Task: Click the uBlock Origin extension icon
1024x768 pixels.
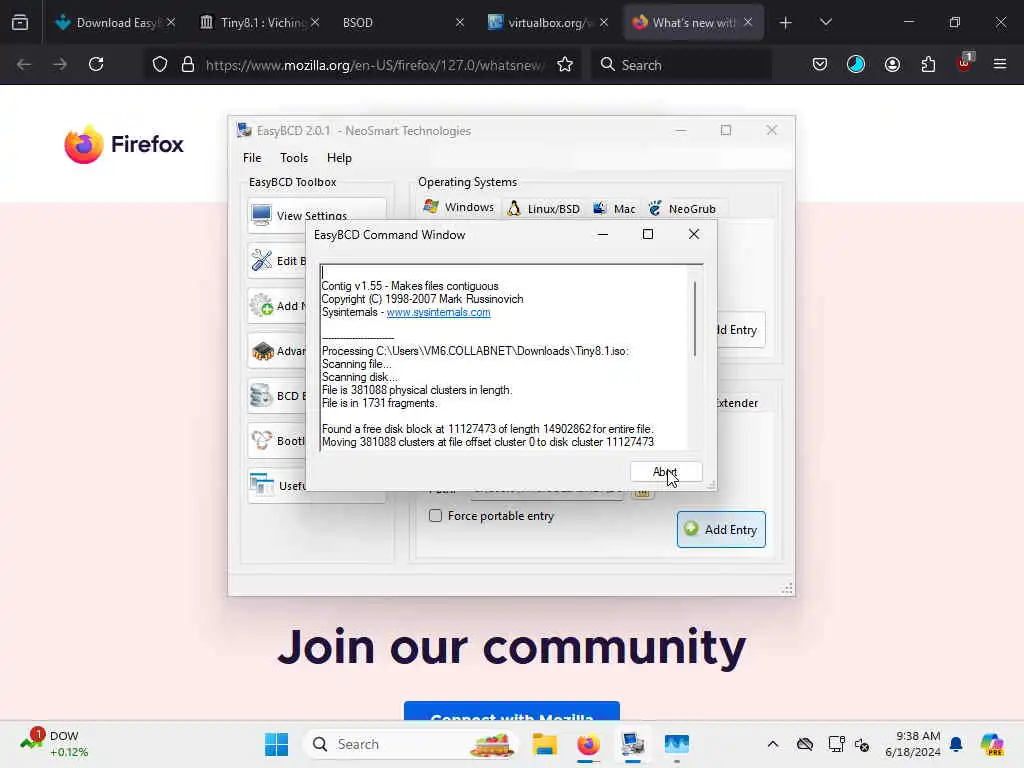Action: click(x=965, y=63)
